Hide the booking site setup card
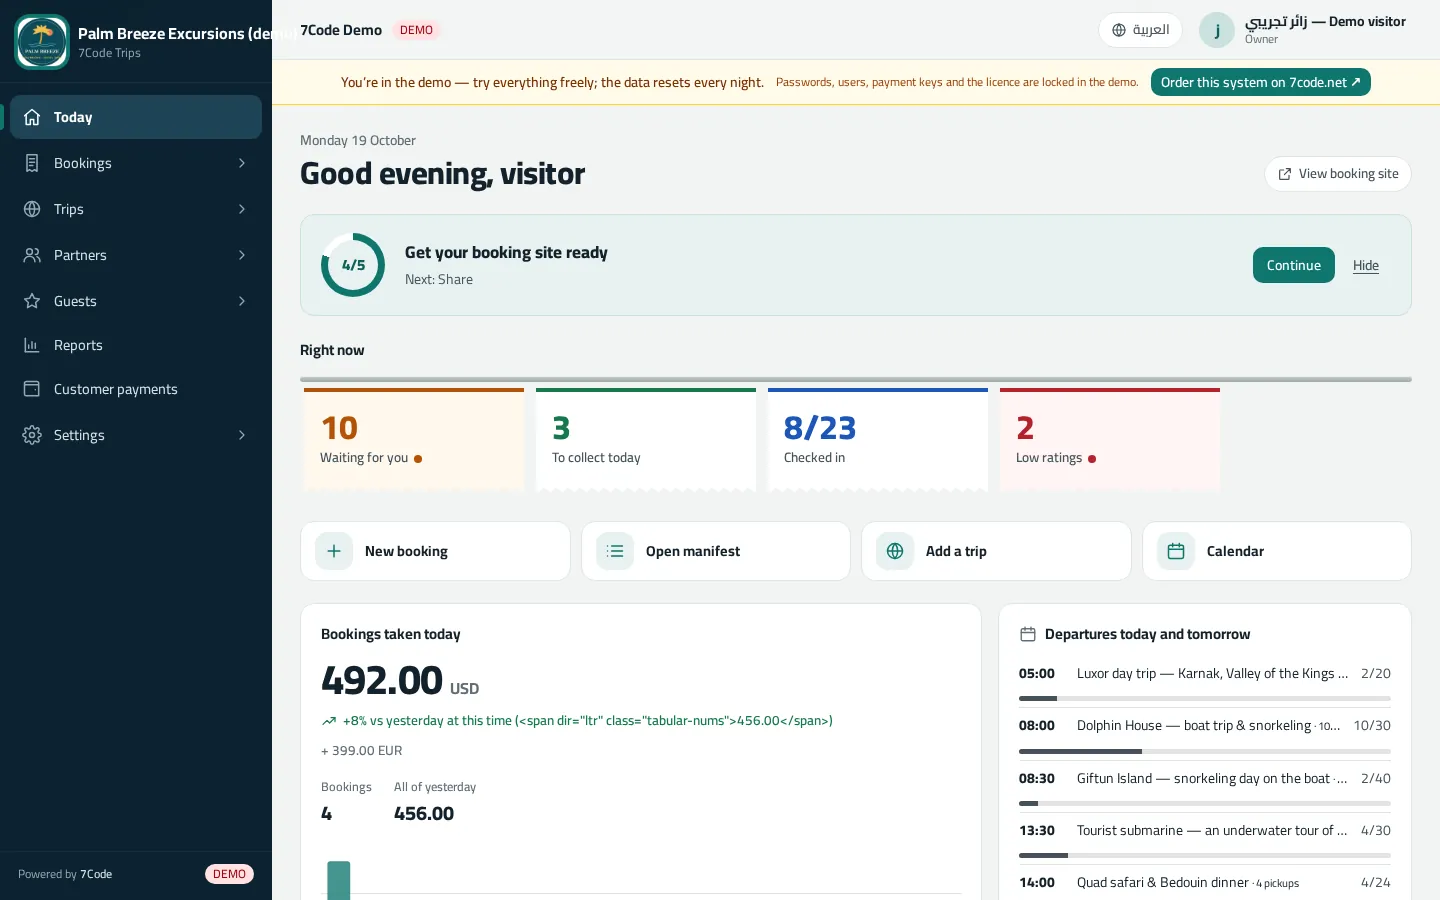Screen dimensions: 1440x900 1365,265
